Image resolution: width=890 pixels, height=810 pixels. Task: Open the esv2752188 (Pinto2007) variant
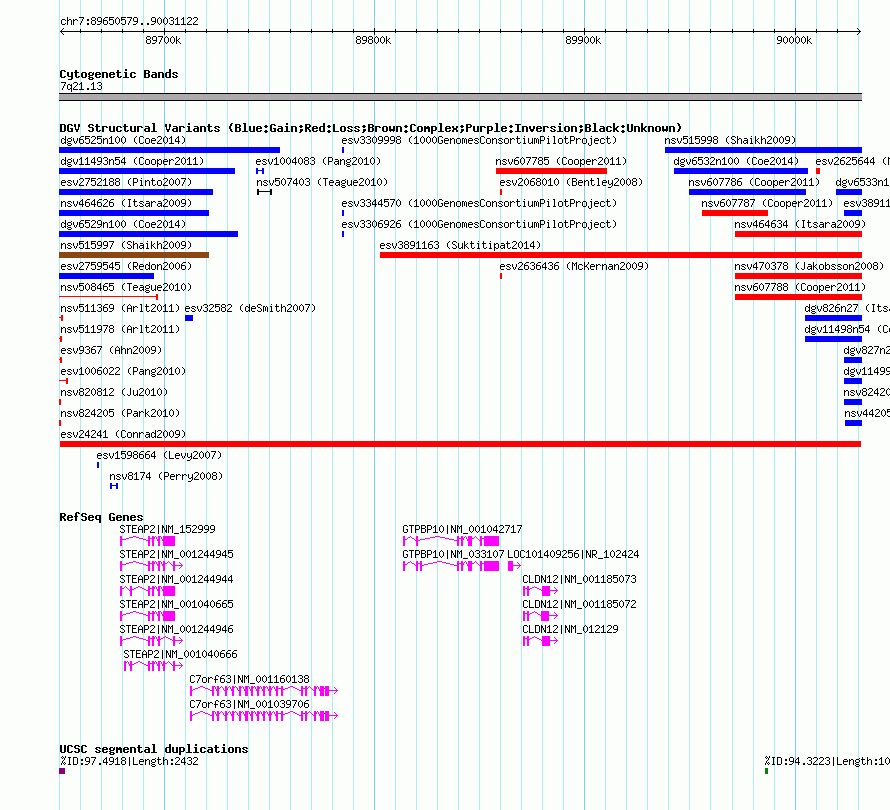[126, 182]
